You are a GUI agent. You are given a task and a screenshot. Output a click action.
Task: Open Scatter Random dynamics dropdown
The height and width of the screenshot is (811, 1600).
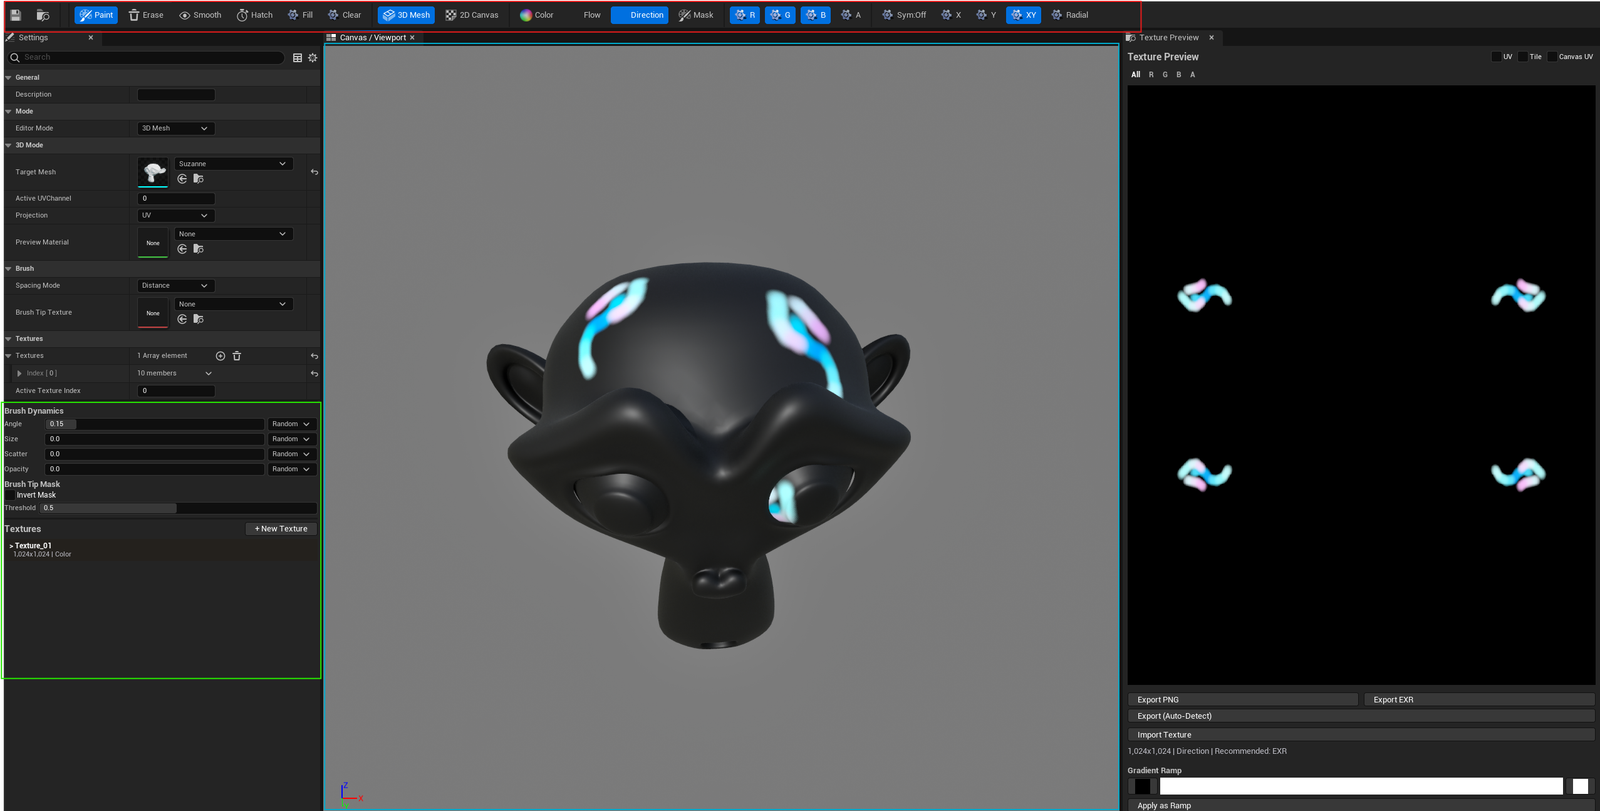(x=292, y=454)
